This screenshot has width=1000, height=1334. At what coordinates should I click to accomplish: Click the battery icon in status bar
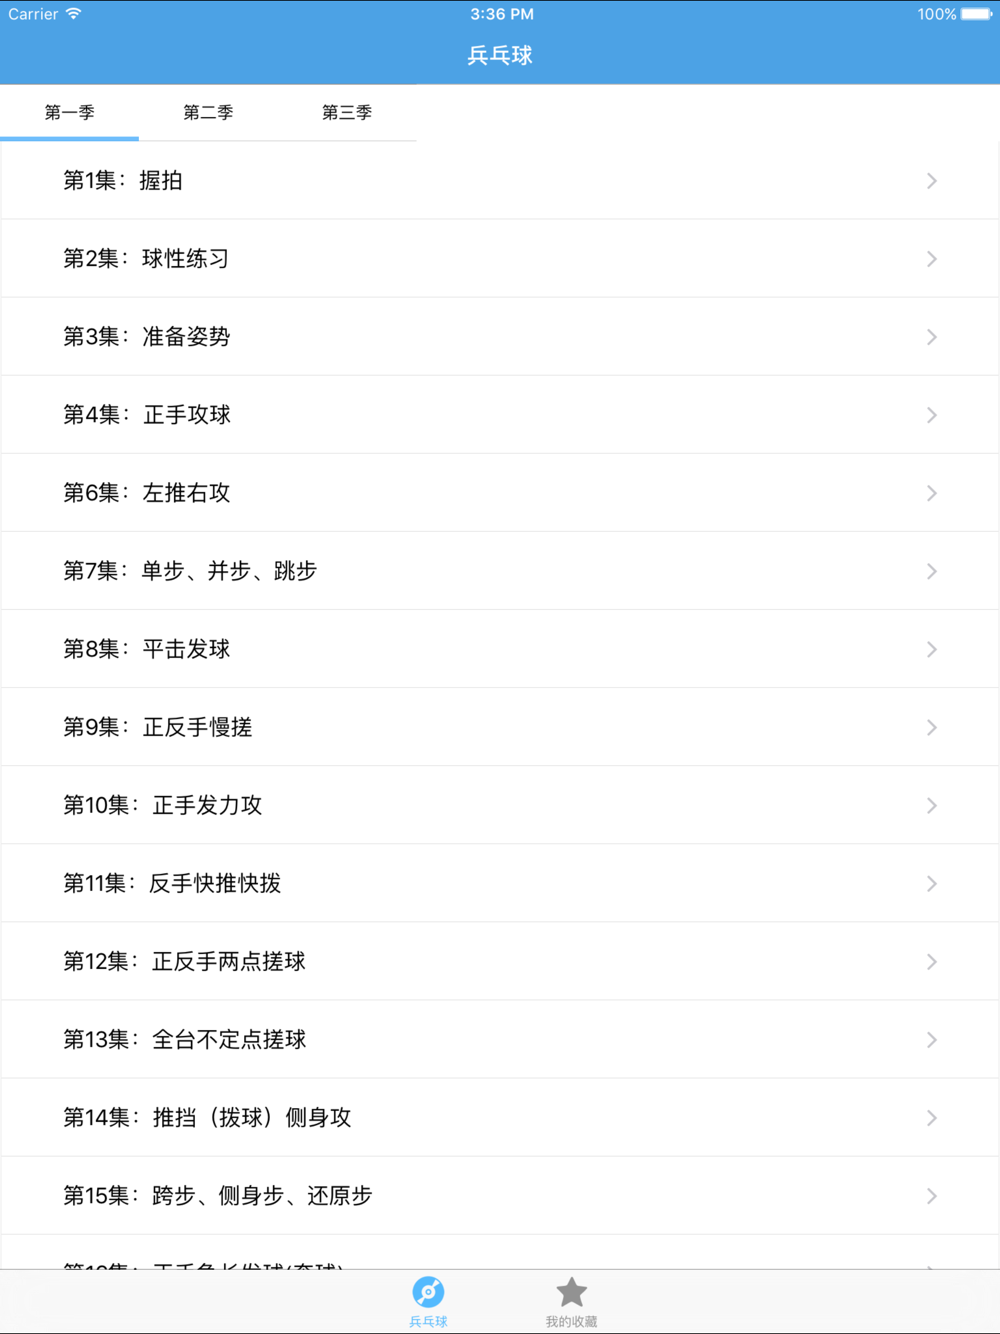pyautogui.click(x=975, y=14)
